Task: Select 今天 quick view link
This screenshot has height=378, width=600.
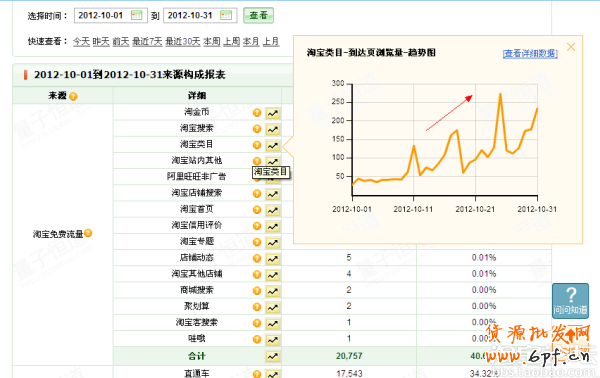Action: click(81, 41)
